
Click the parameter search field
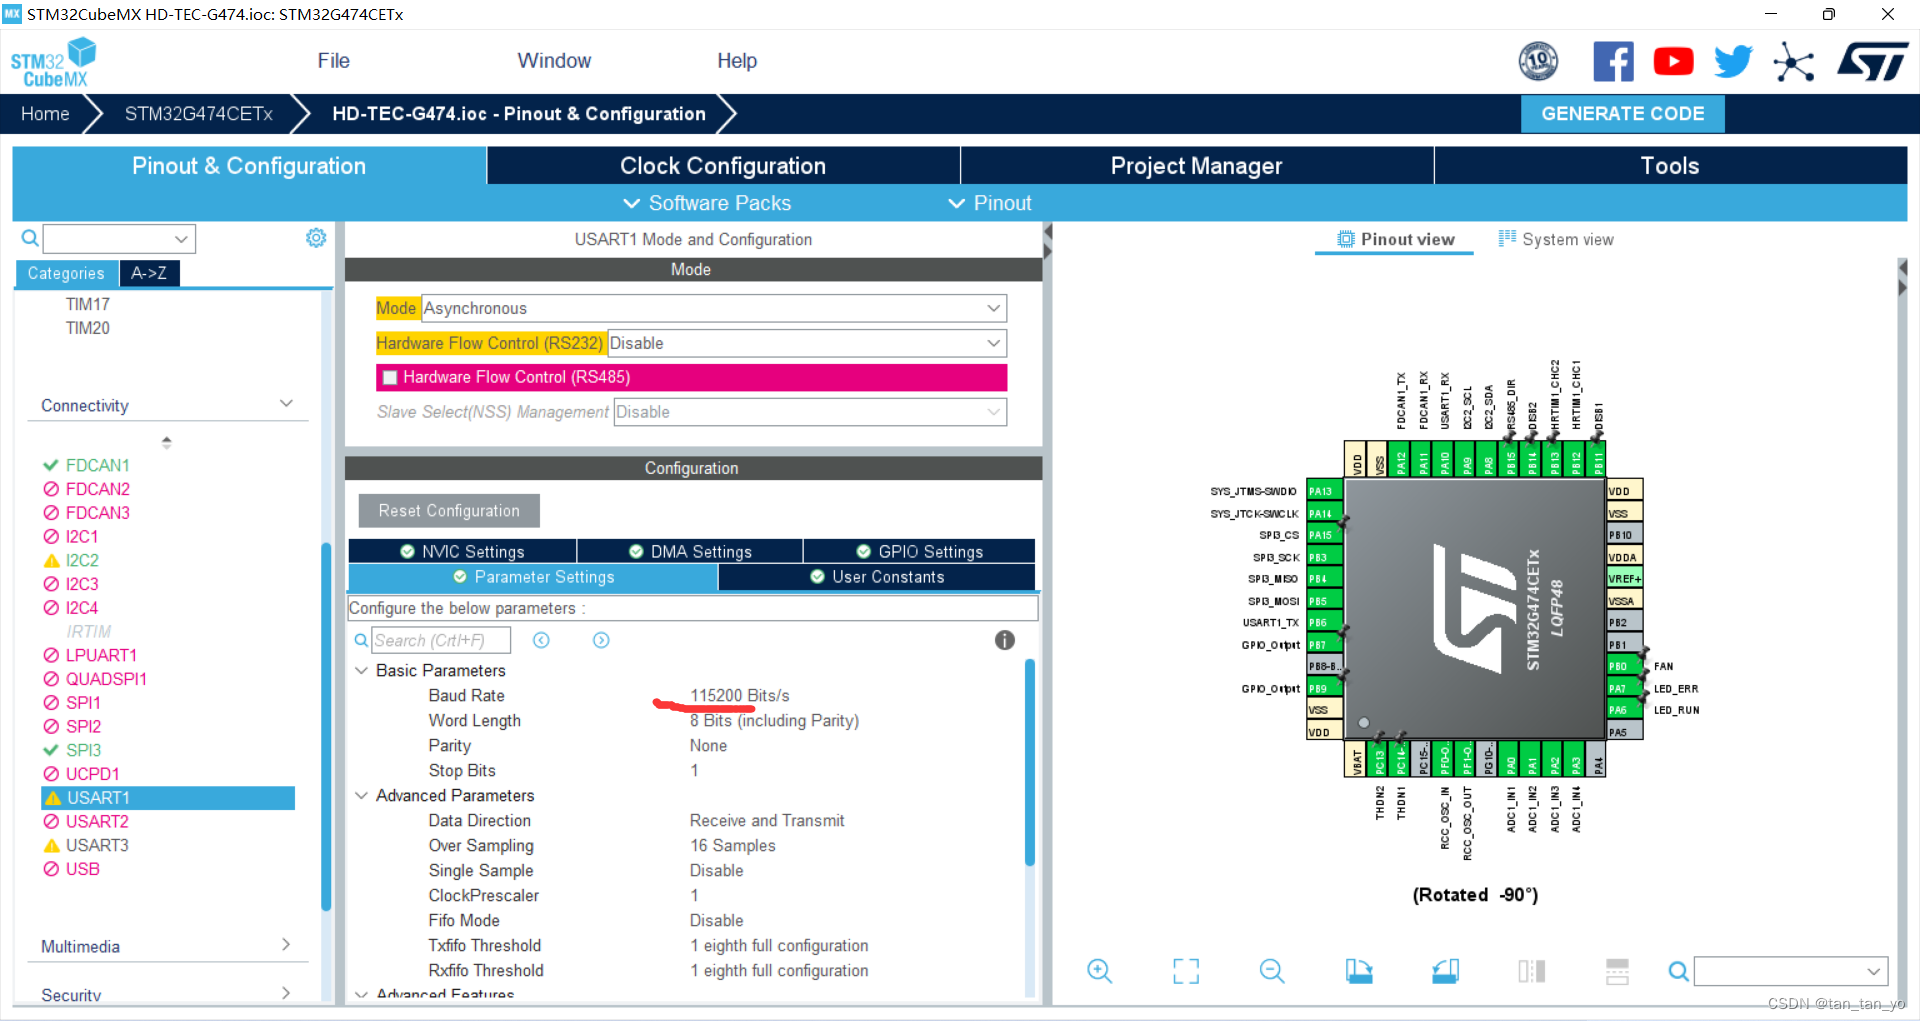coord(441,640)
